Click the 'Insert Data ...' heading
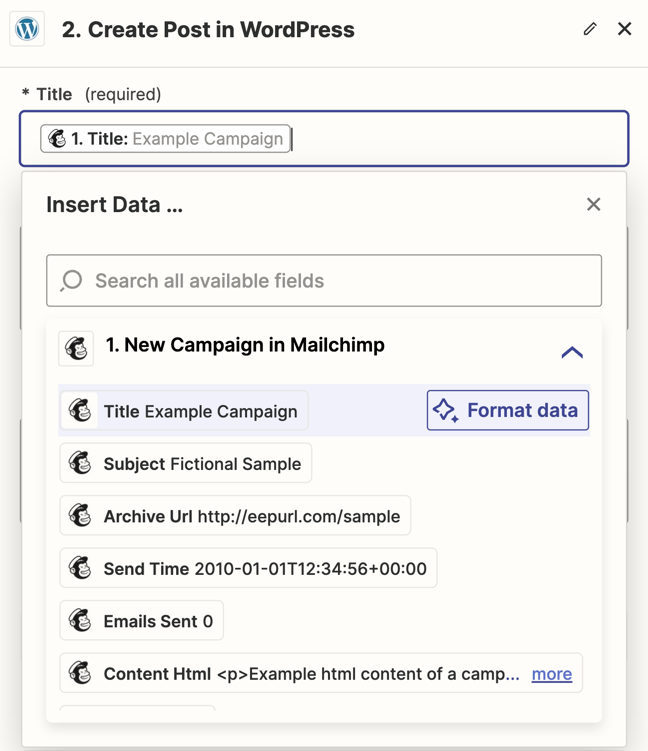 click(114, 205)
